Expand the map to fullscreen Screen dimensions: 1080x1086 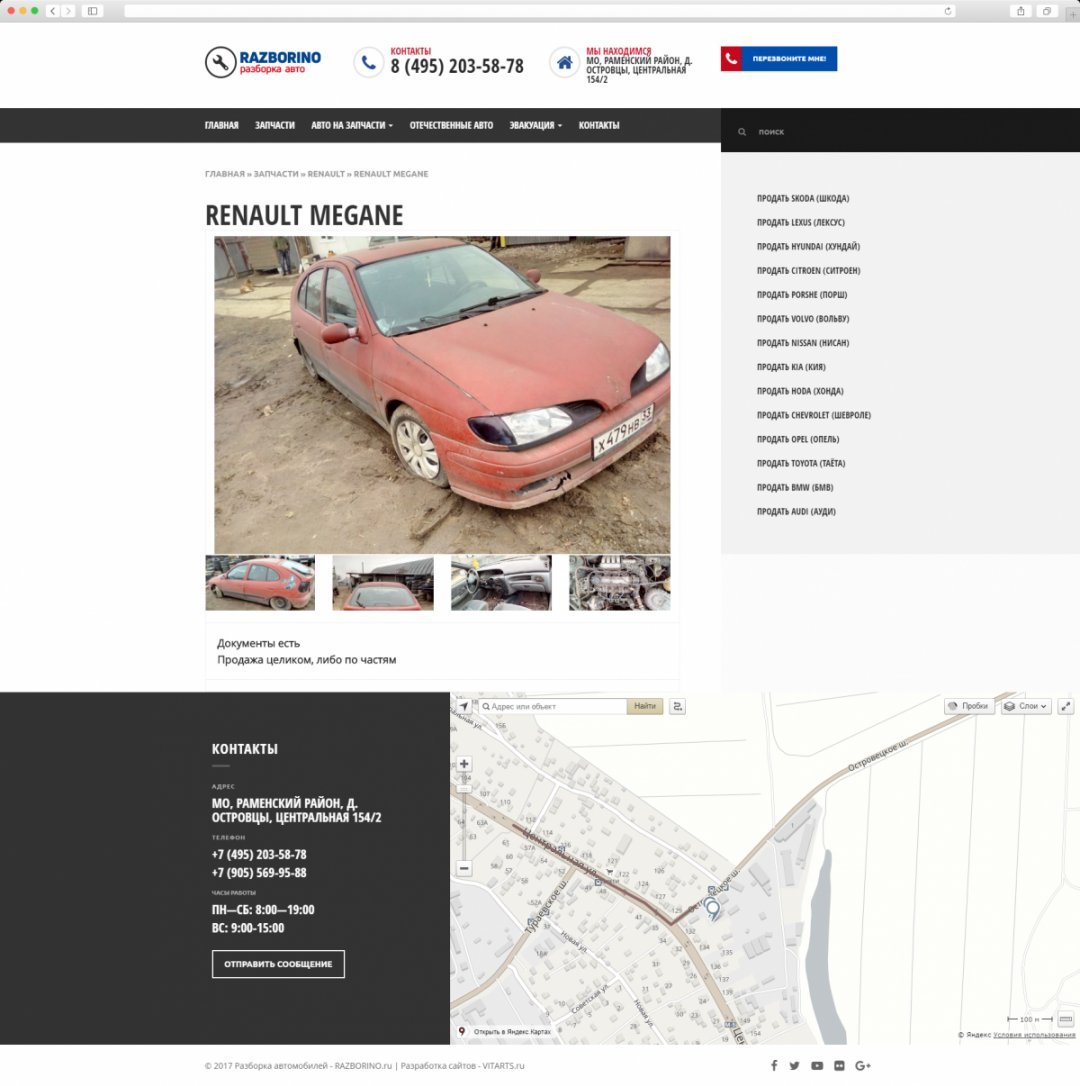click(1066, 706)
